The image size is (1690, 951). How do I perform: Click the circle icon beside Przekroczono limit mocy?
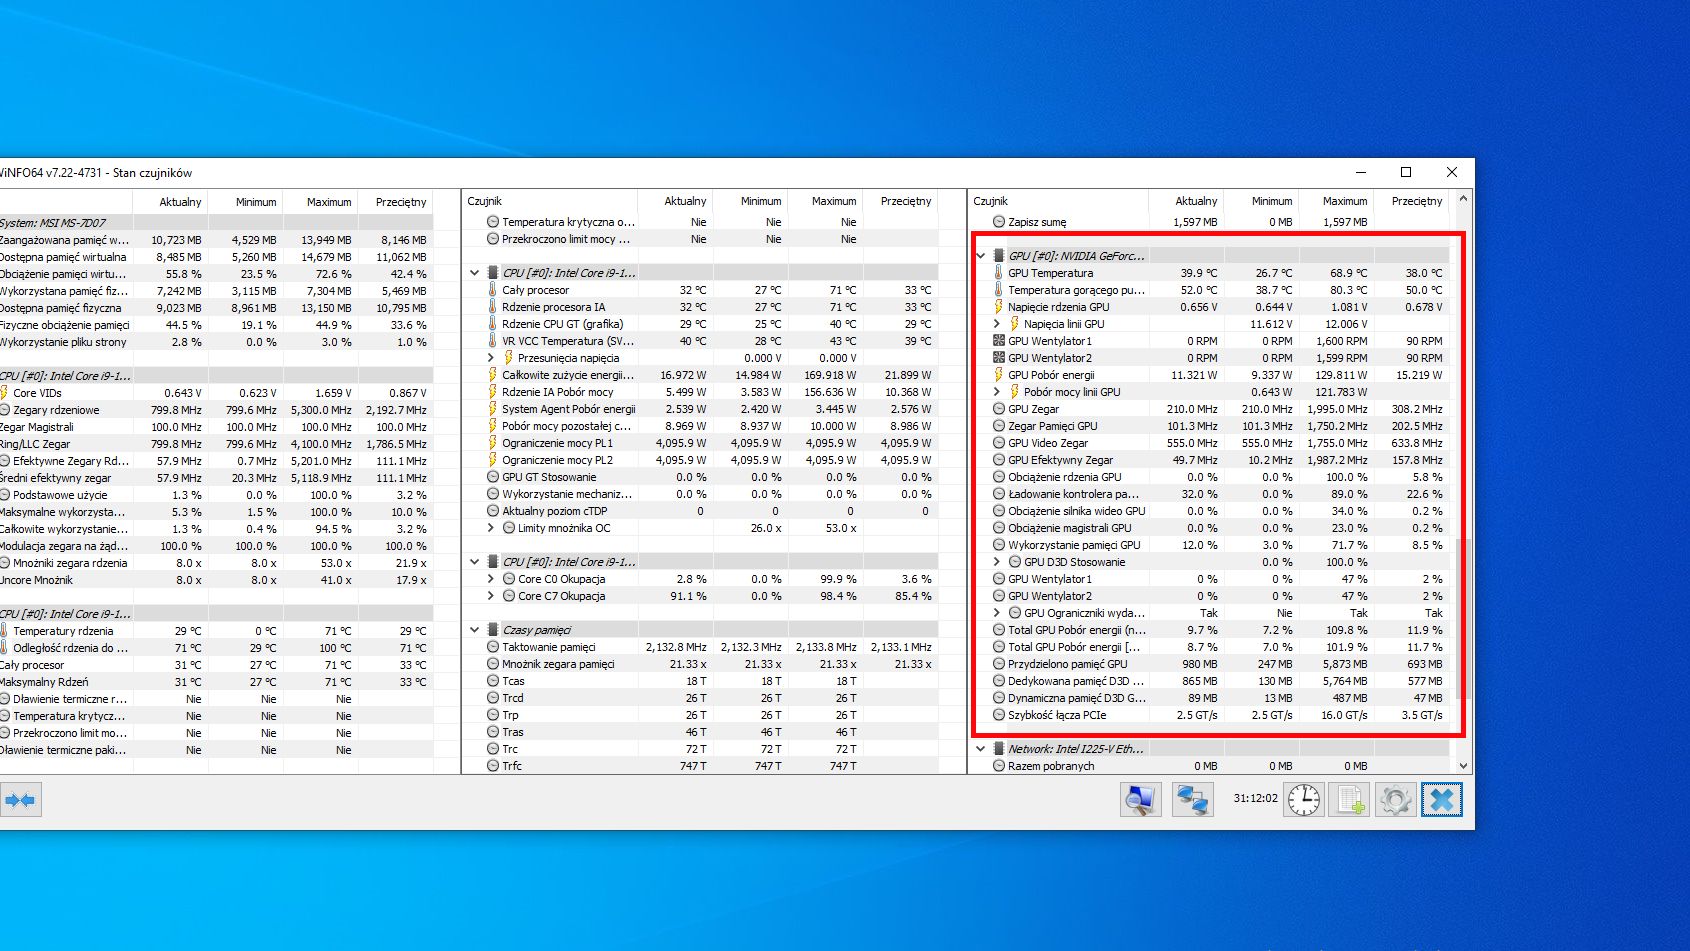tap(492, 239)
